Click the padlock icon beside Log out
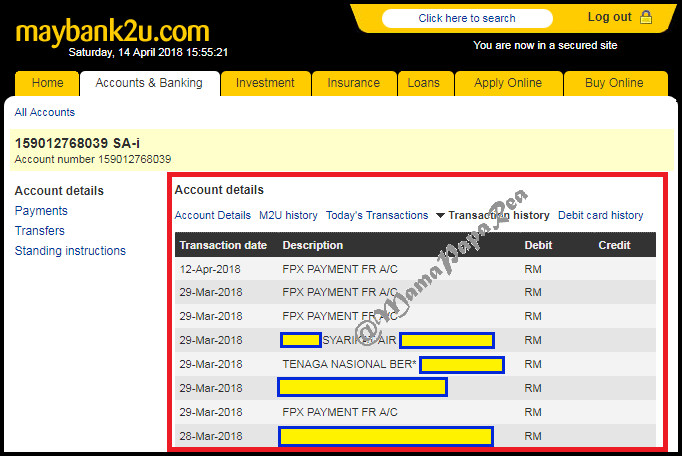Screen dimensions: 682x456 click(646, 17)
